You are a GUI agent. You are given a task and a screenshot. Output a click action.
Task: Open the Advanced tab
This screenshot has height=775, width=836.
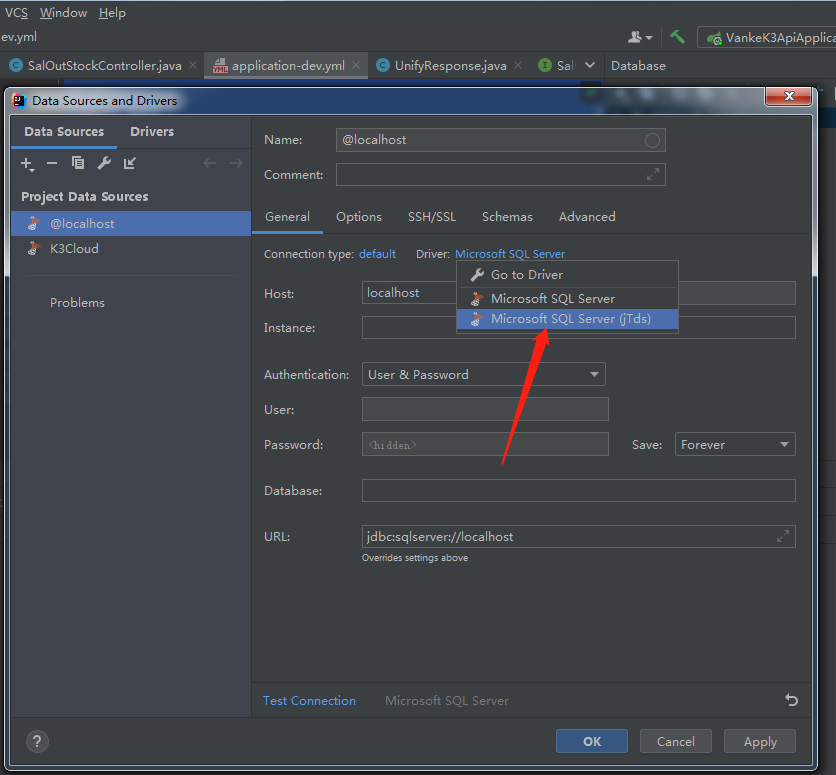coord(587,217)
